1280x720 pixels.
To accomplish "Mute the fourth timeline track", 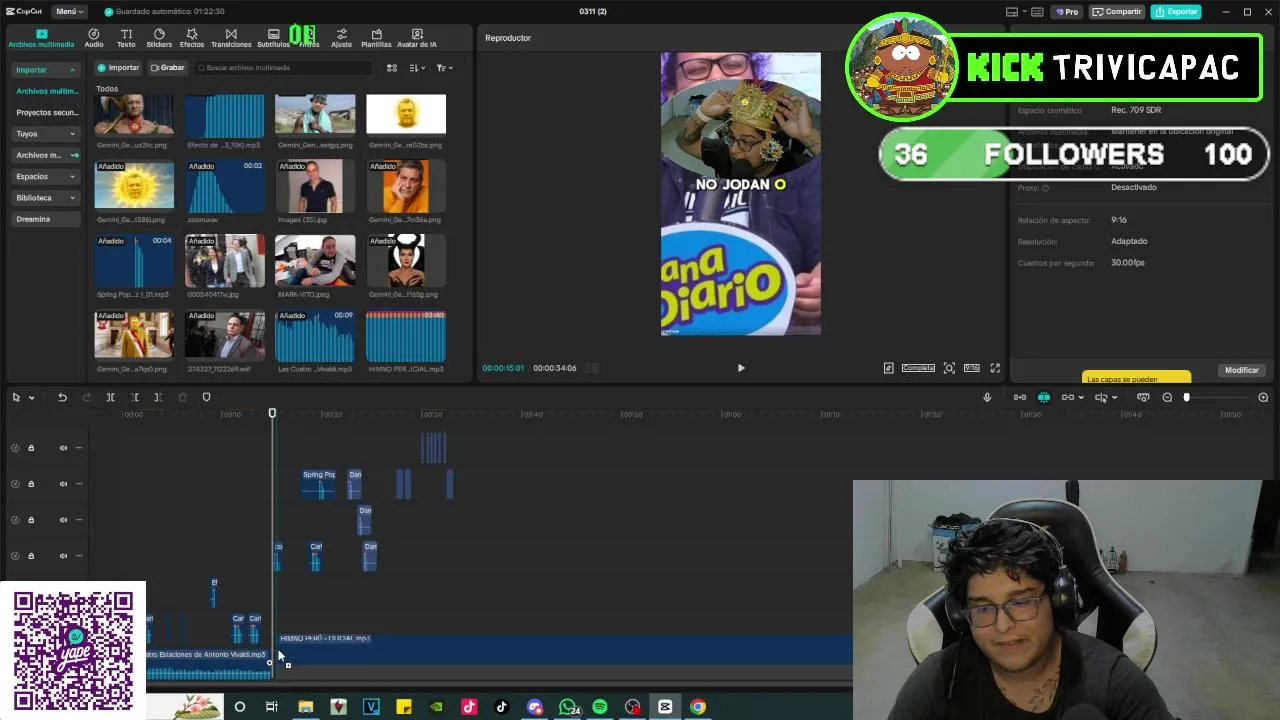I will (x=63, y=556).
